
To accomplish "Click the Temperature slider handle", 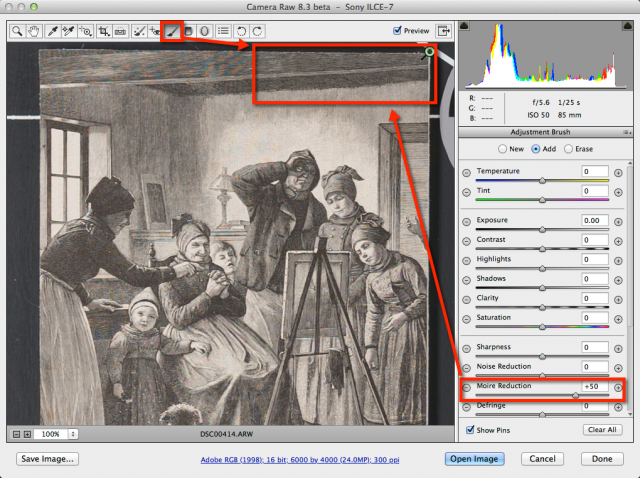I will [542, 180].
